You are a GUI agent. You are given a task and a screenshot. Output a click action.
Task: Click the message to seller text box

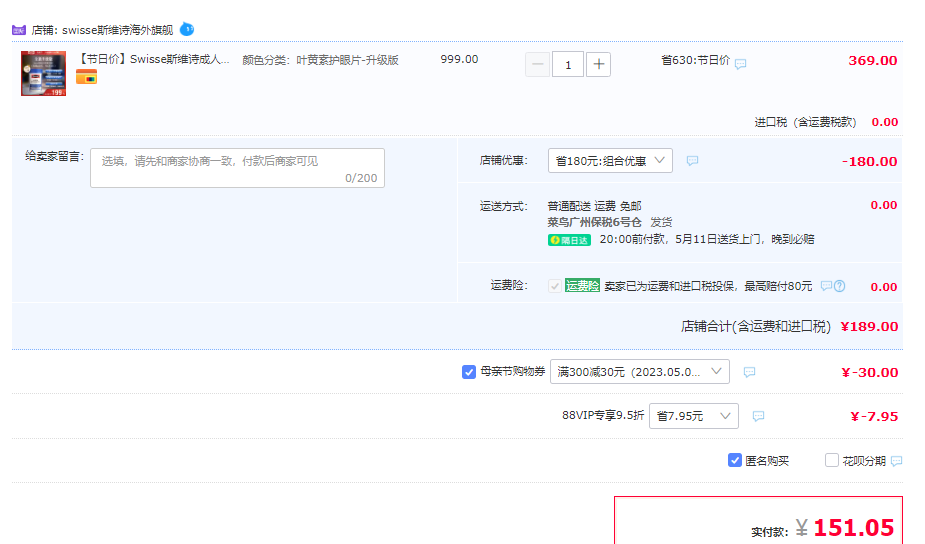(x=237, y=168)
